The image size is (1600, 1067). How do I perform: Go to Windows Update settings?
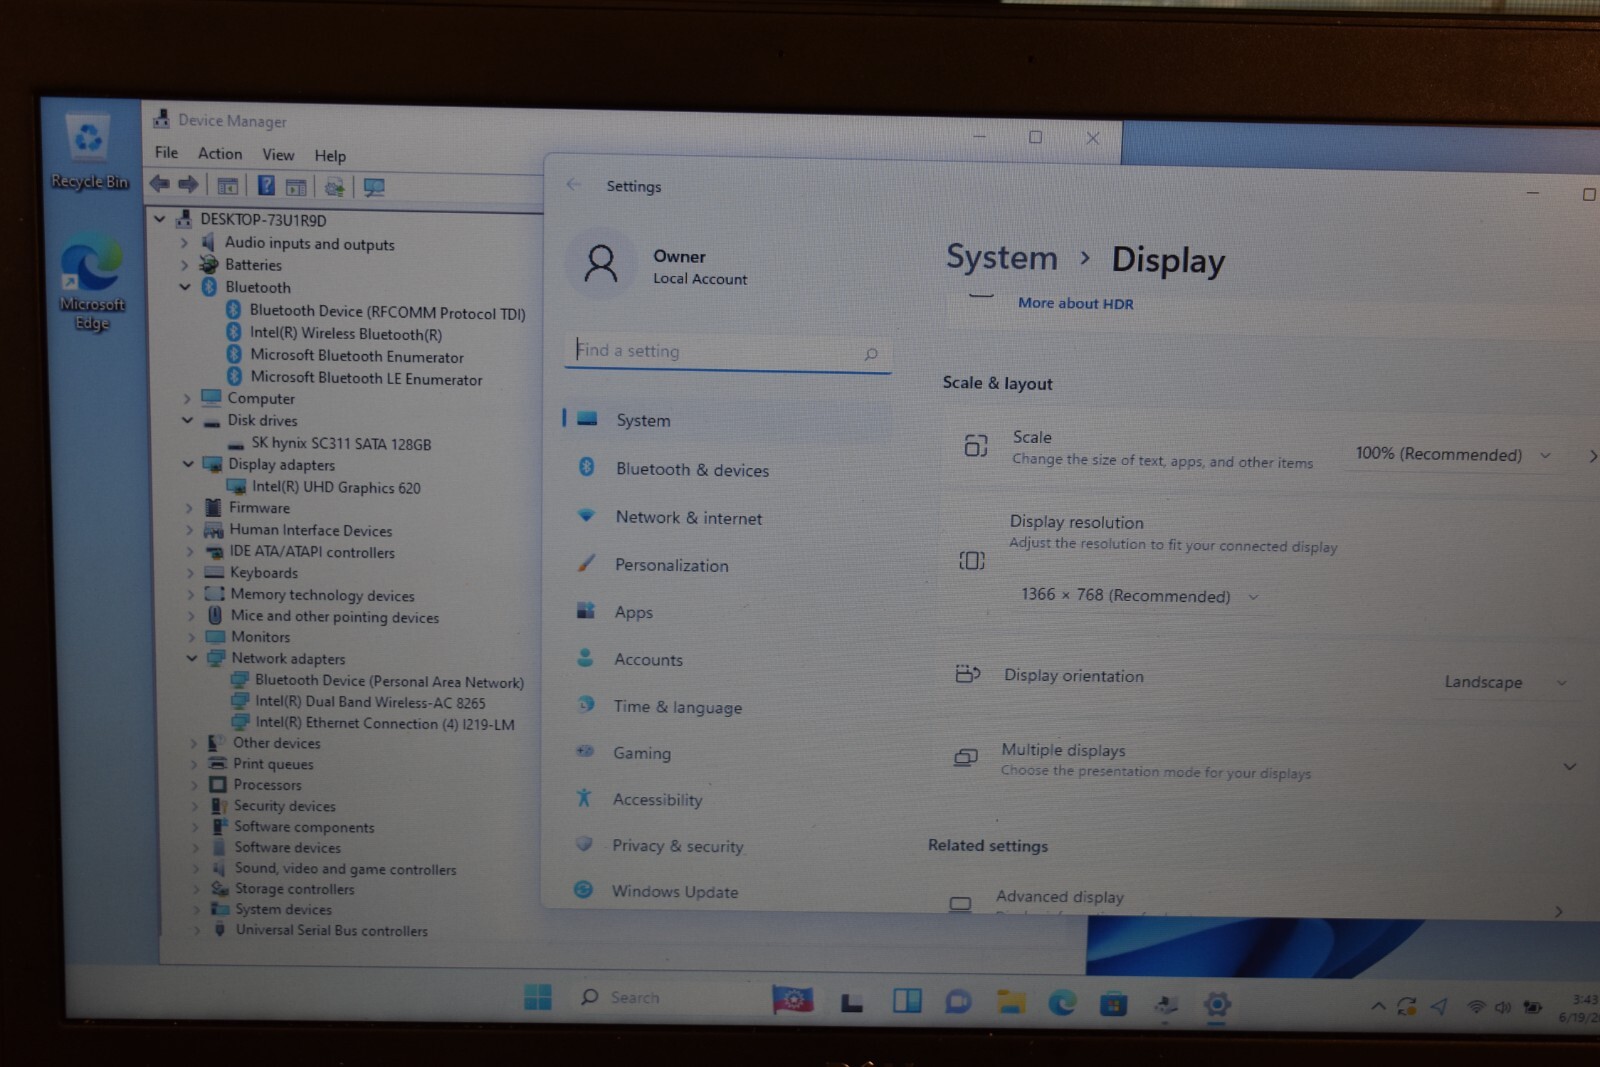point(720,891)
